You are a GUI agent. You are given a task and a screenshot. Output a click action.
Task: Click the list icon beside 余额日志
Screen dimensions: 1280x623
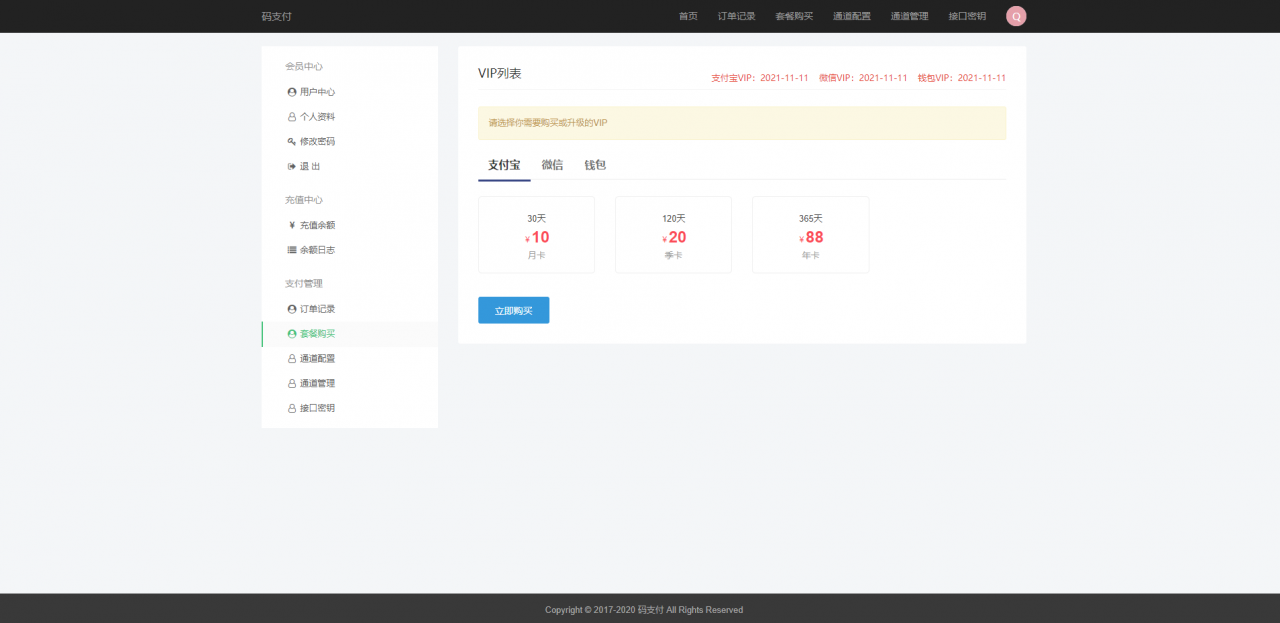pos(292,250)
